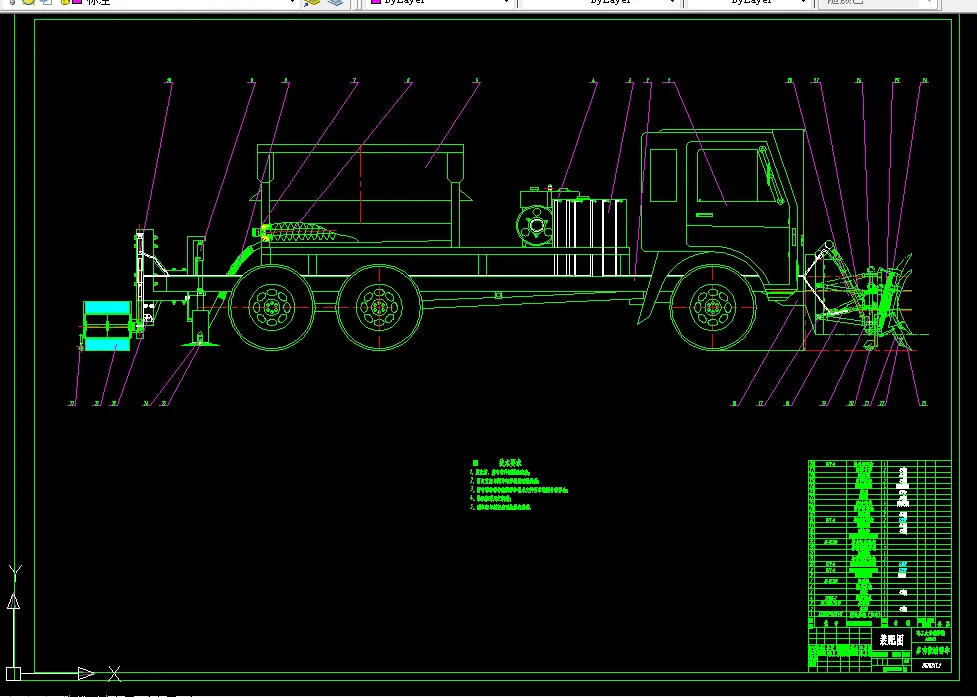The width and height of the screenshot is (977, 697).
Task: Select the UCS origin icon in the corner
Action: click(14, 673)
